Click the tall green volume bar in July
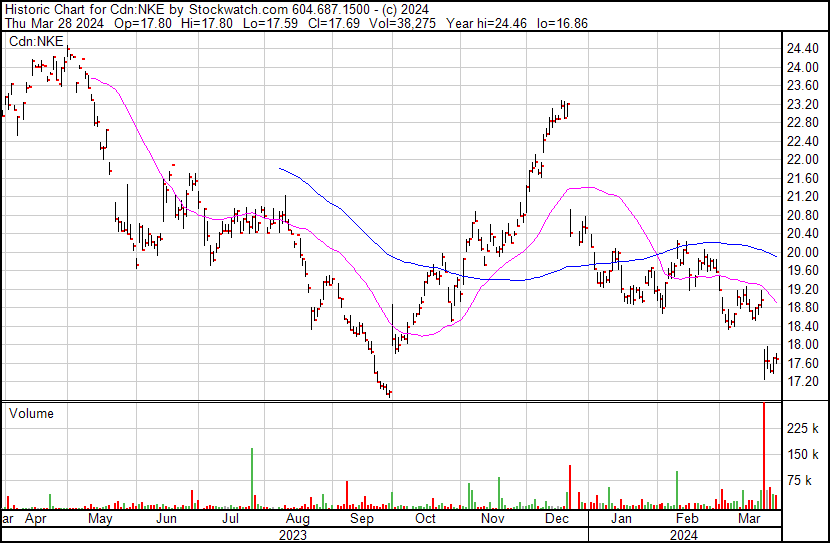 point(251,478)
